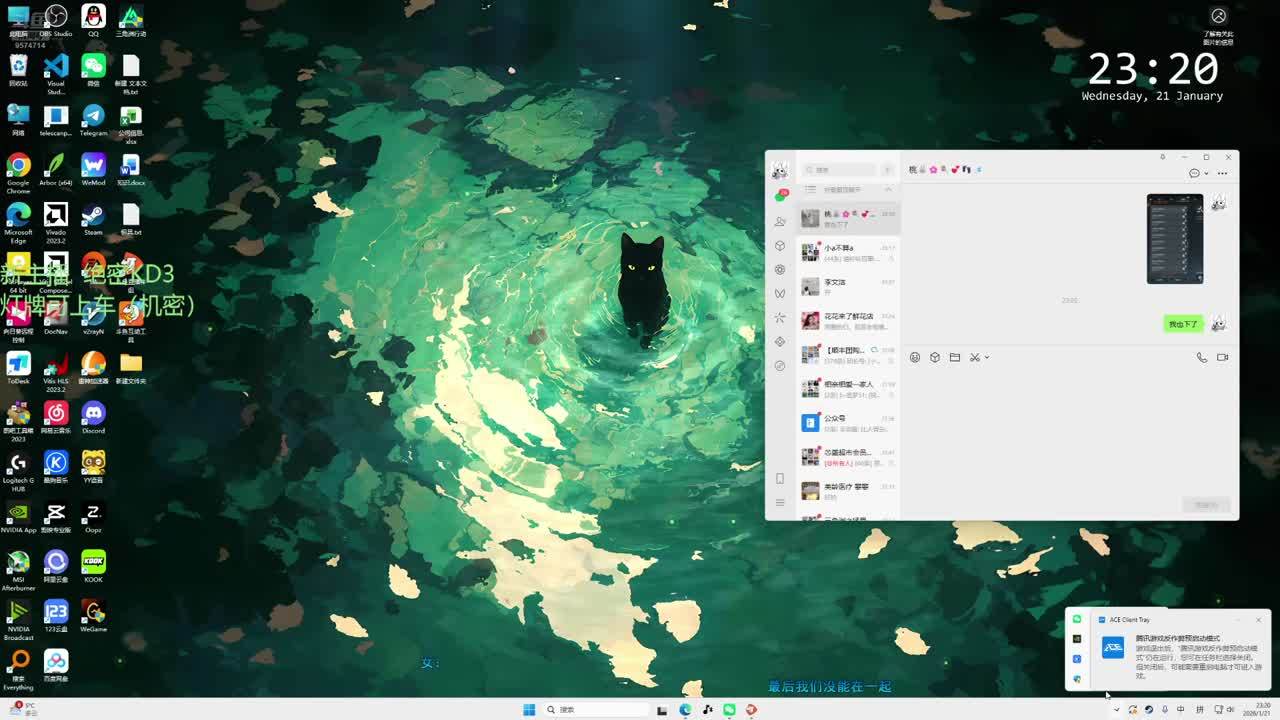The height and width of the screenshot is (720, 1280).
Task: Open the folder icon to send a file
Action: 955,357
